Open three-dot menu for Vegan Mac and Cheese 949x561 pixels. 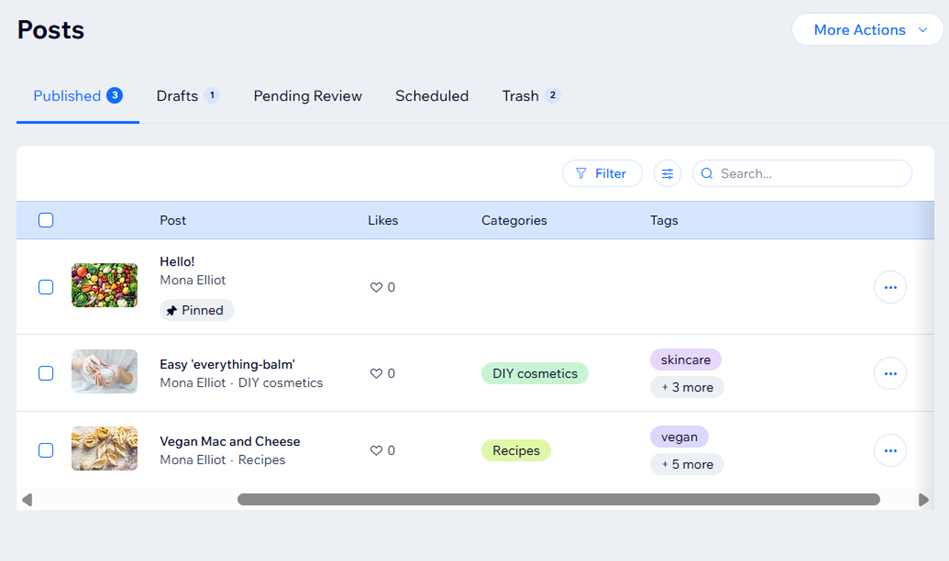(x=890, y=451)
